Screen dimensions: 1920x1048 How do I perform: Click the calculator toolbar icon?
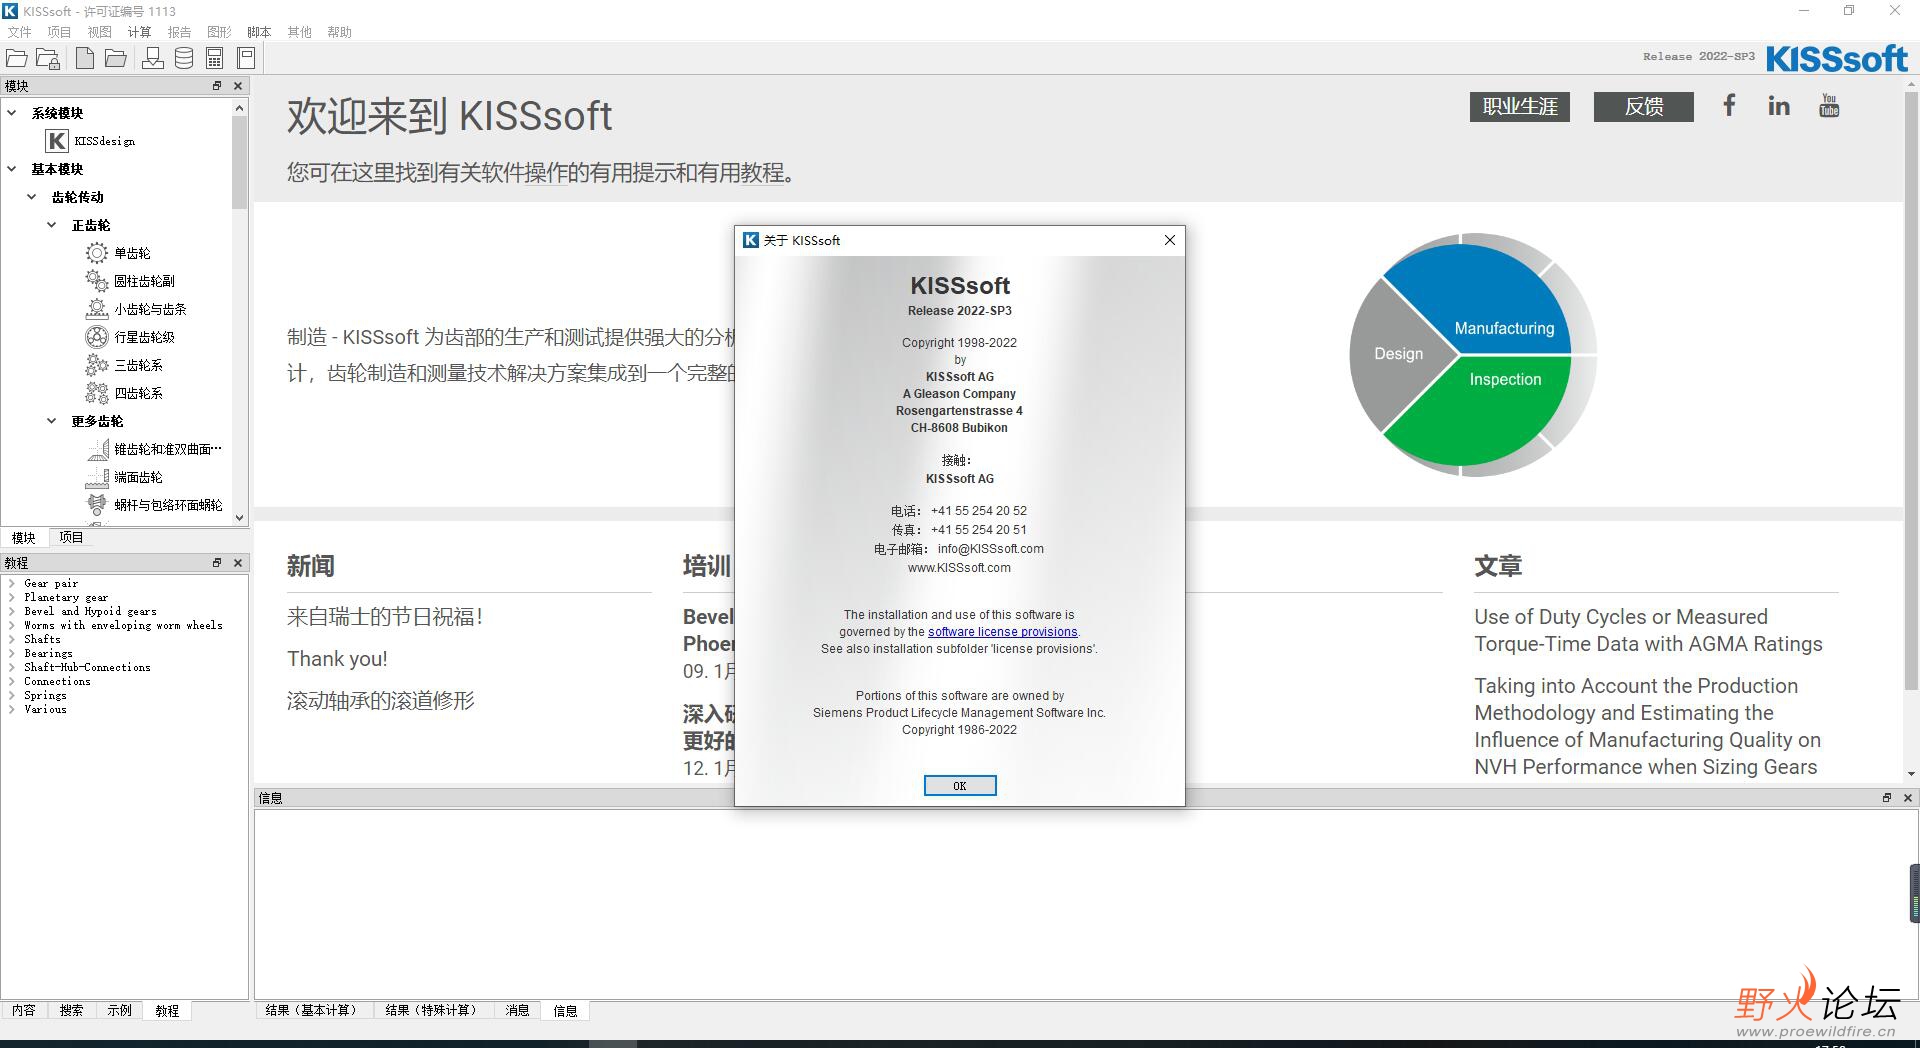(x=215, y=58)
